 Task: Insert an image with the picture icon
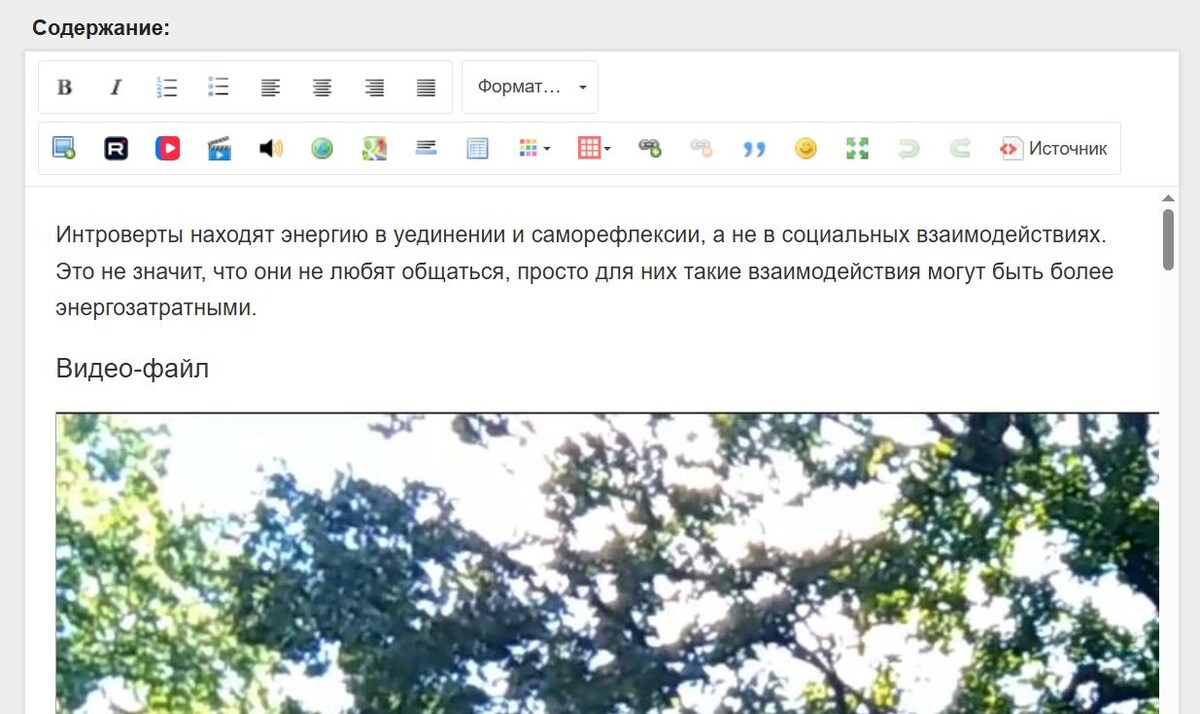pyautogui.click(x=64, y=149)
